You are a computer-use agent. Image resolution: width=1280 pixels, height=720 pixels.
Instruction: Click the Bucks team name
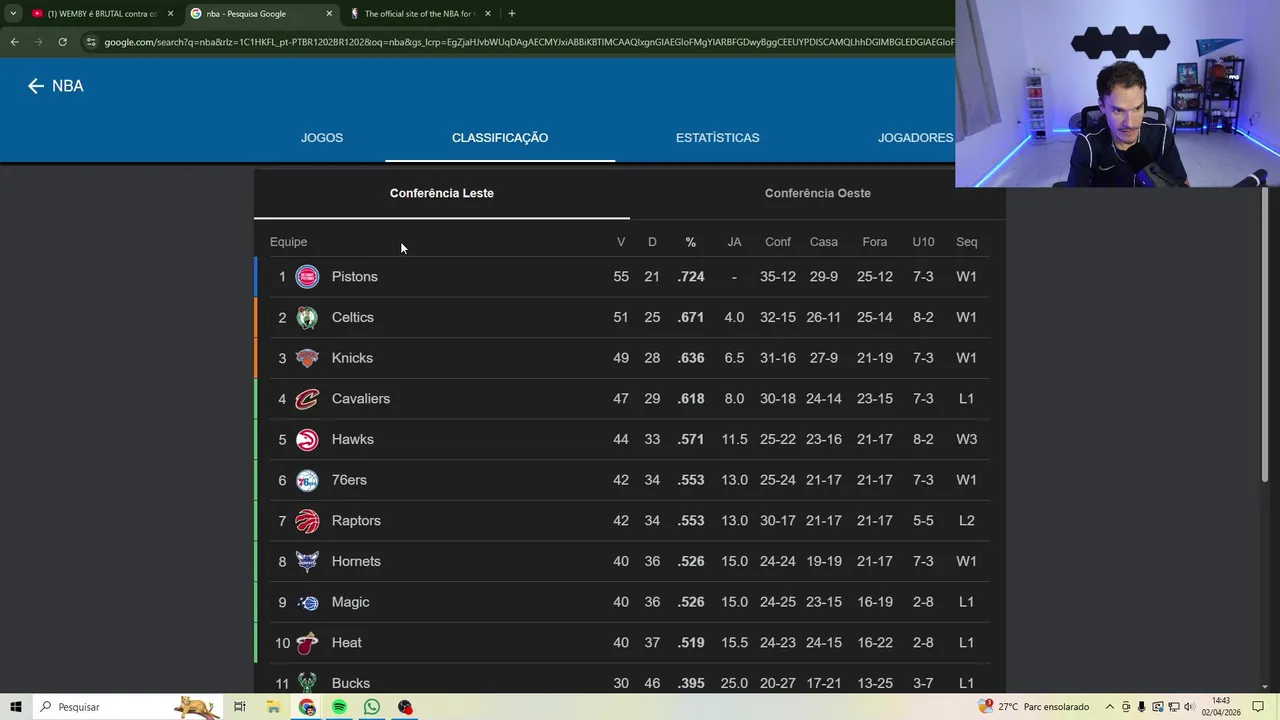pos(351,684)
